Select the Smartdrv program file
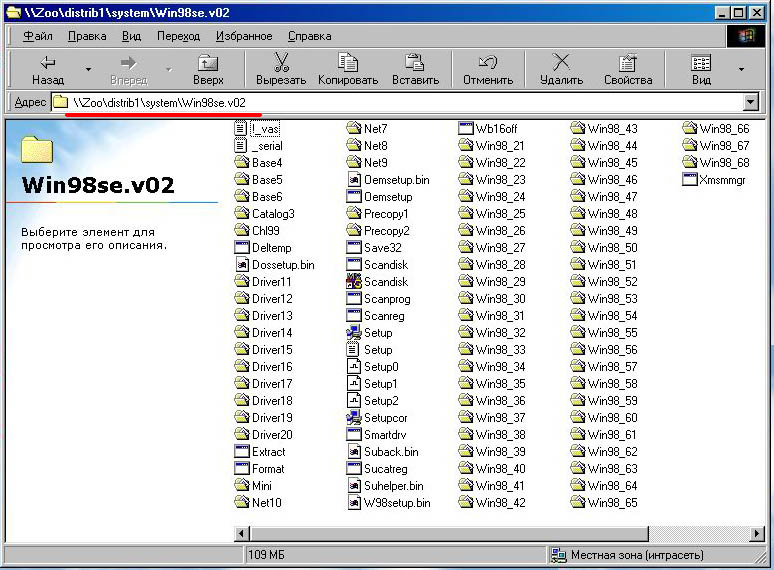The height and width of the screenshot is (570, 774). click(x=376, y=435)
